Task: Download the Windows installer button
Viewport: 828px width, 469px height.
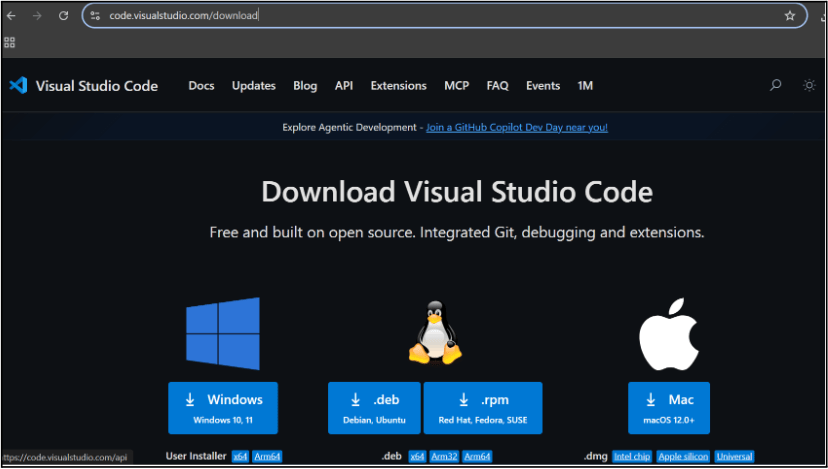Action: coord(223,408)
